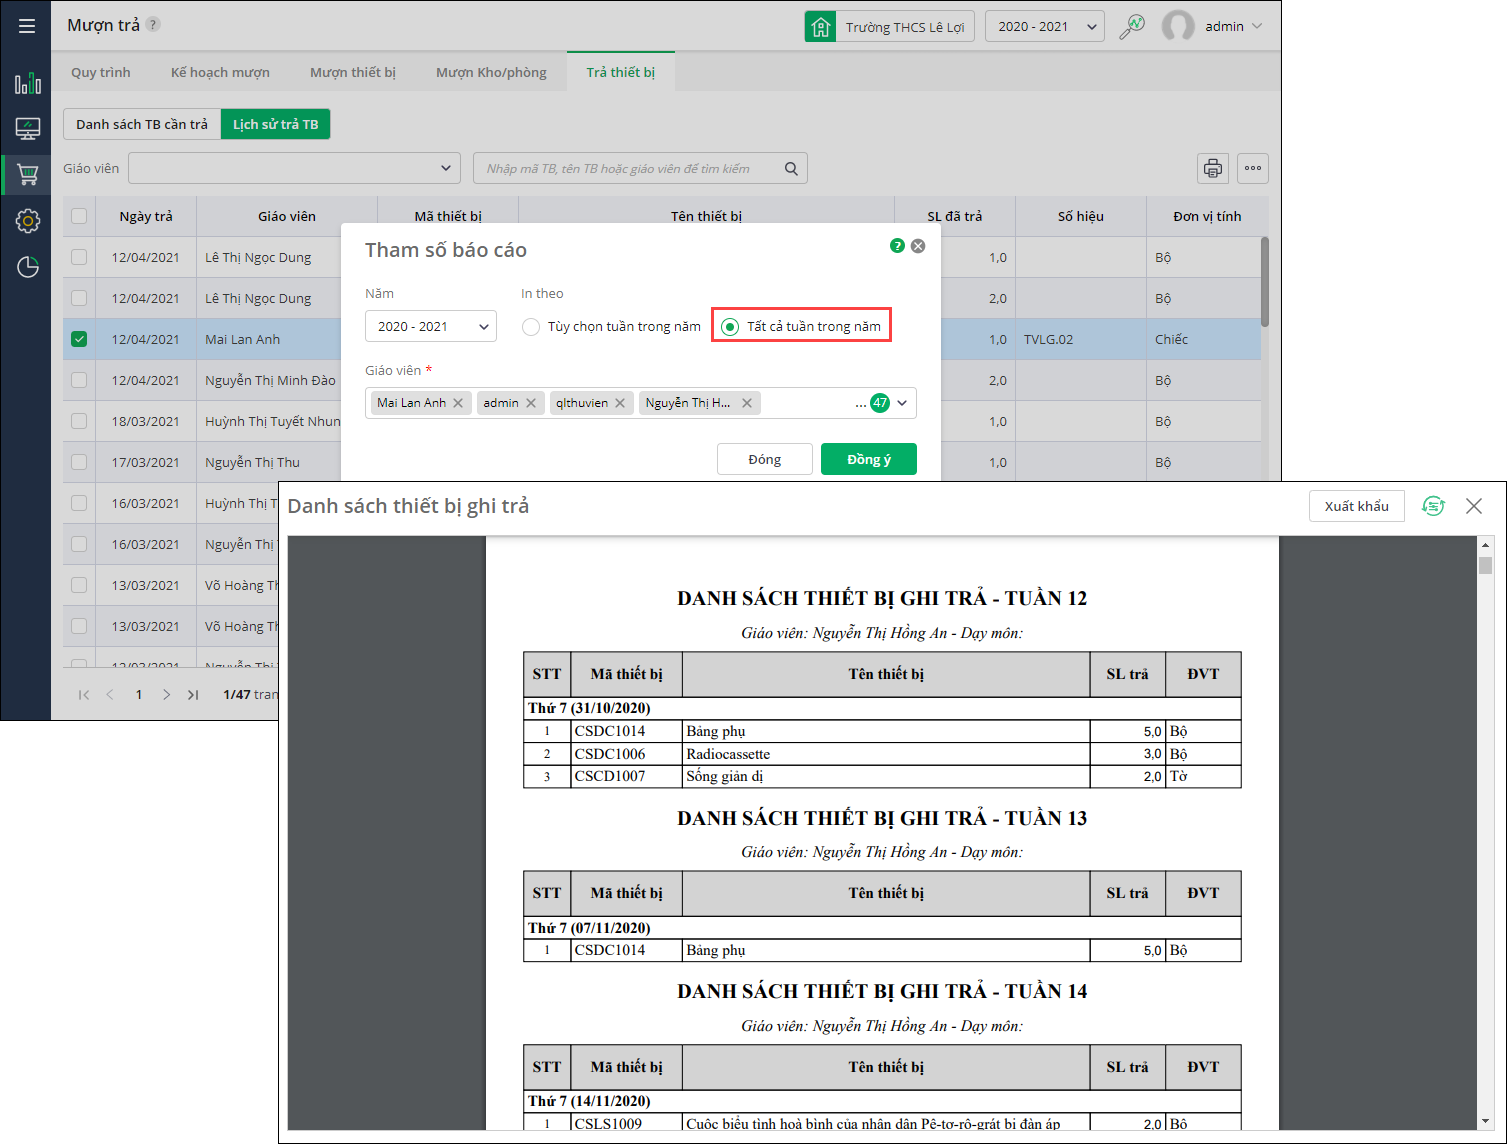Click the search magnifier icon
Screen dimensions: 1507x1144
point(791,168)
